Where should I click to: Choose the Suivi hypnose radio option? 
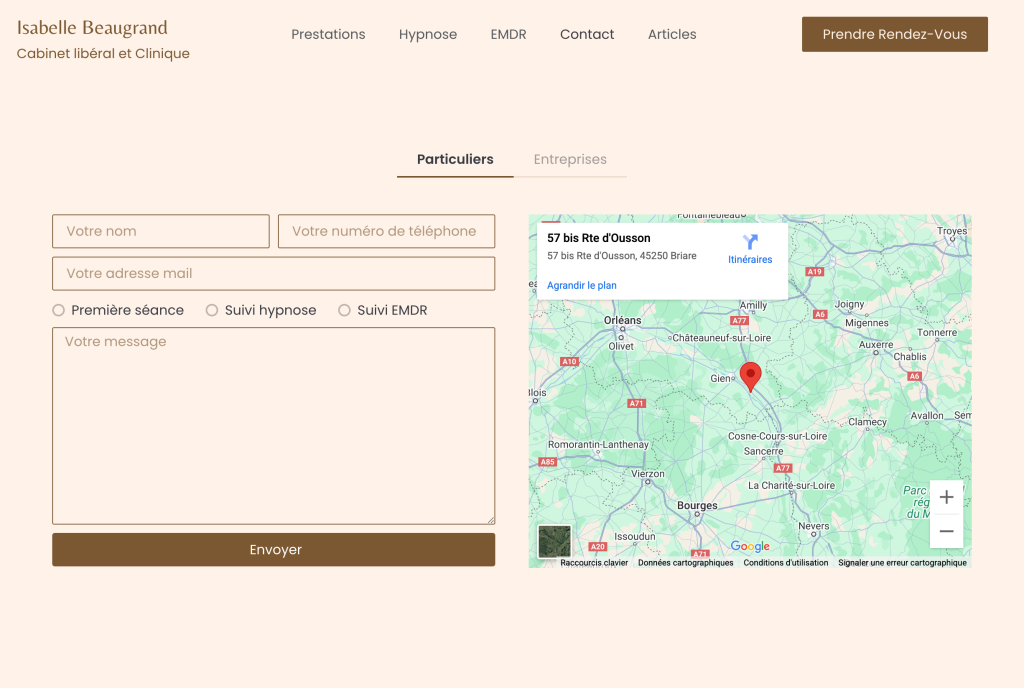click(212, 311)
